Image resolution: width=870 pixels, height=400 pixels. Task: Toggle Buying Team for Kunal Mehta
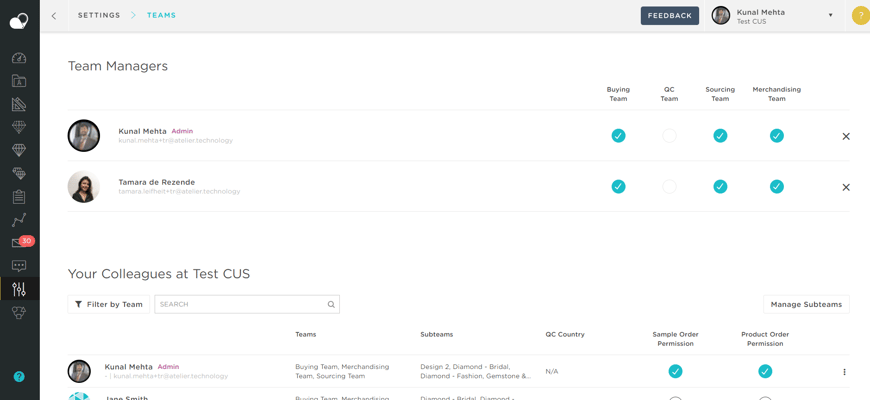618,135
